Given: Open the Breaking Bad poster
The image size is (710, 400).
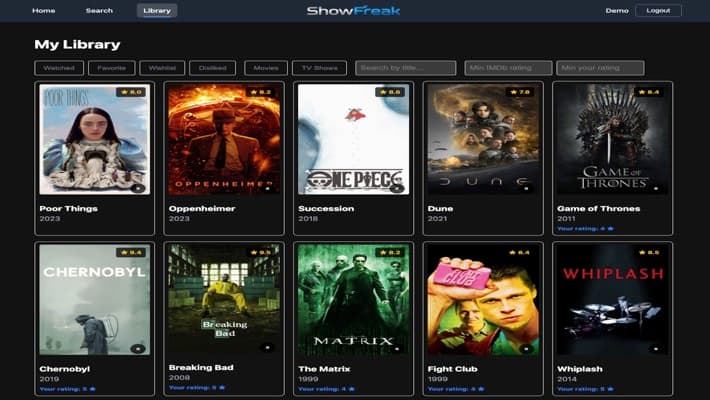Looking at the screenshot, I should tap(224, 299).
